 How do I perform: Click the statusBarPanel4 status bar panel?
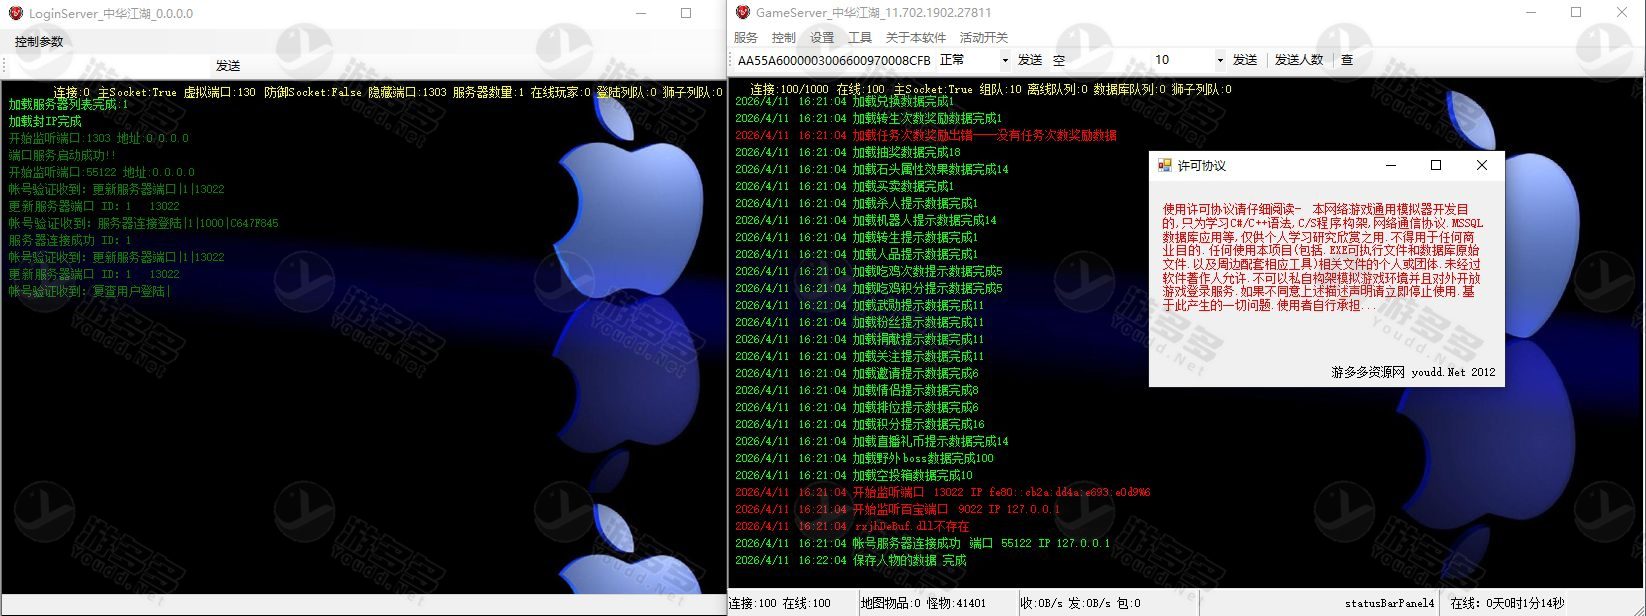point(1389,603)
